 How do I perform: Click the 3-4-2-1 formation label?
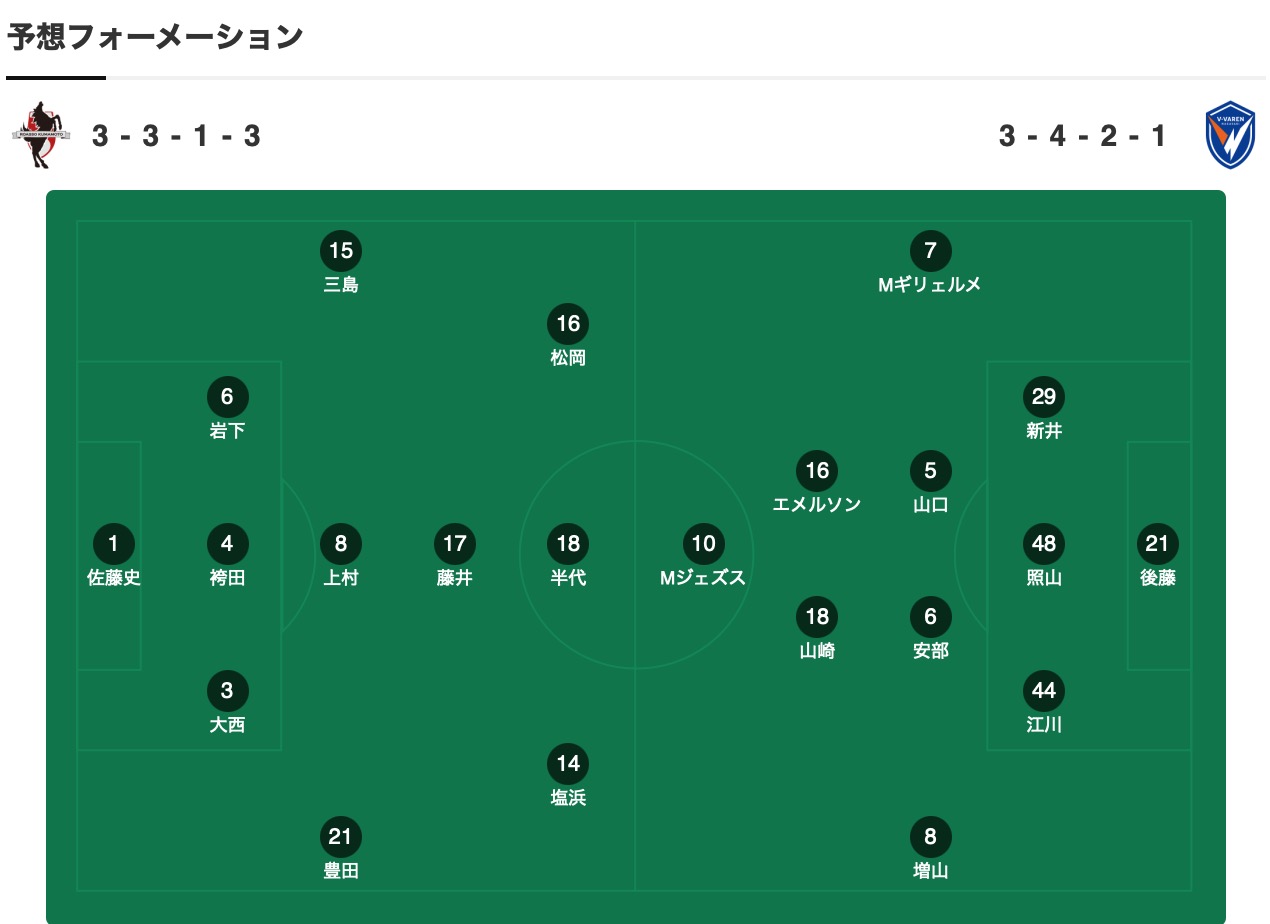coord(1083,136)
